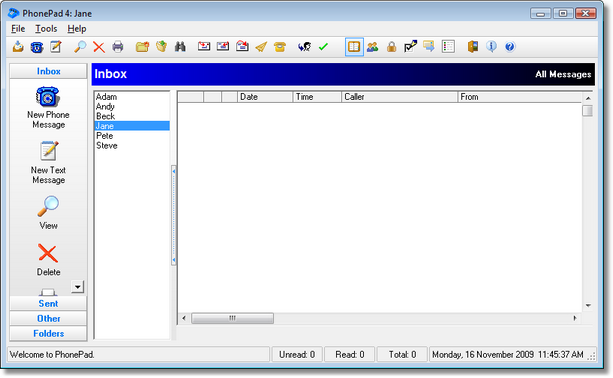Click the Read: 0 status panel
The image size is (613, 378).
coord(350,355)
